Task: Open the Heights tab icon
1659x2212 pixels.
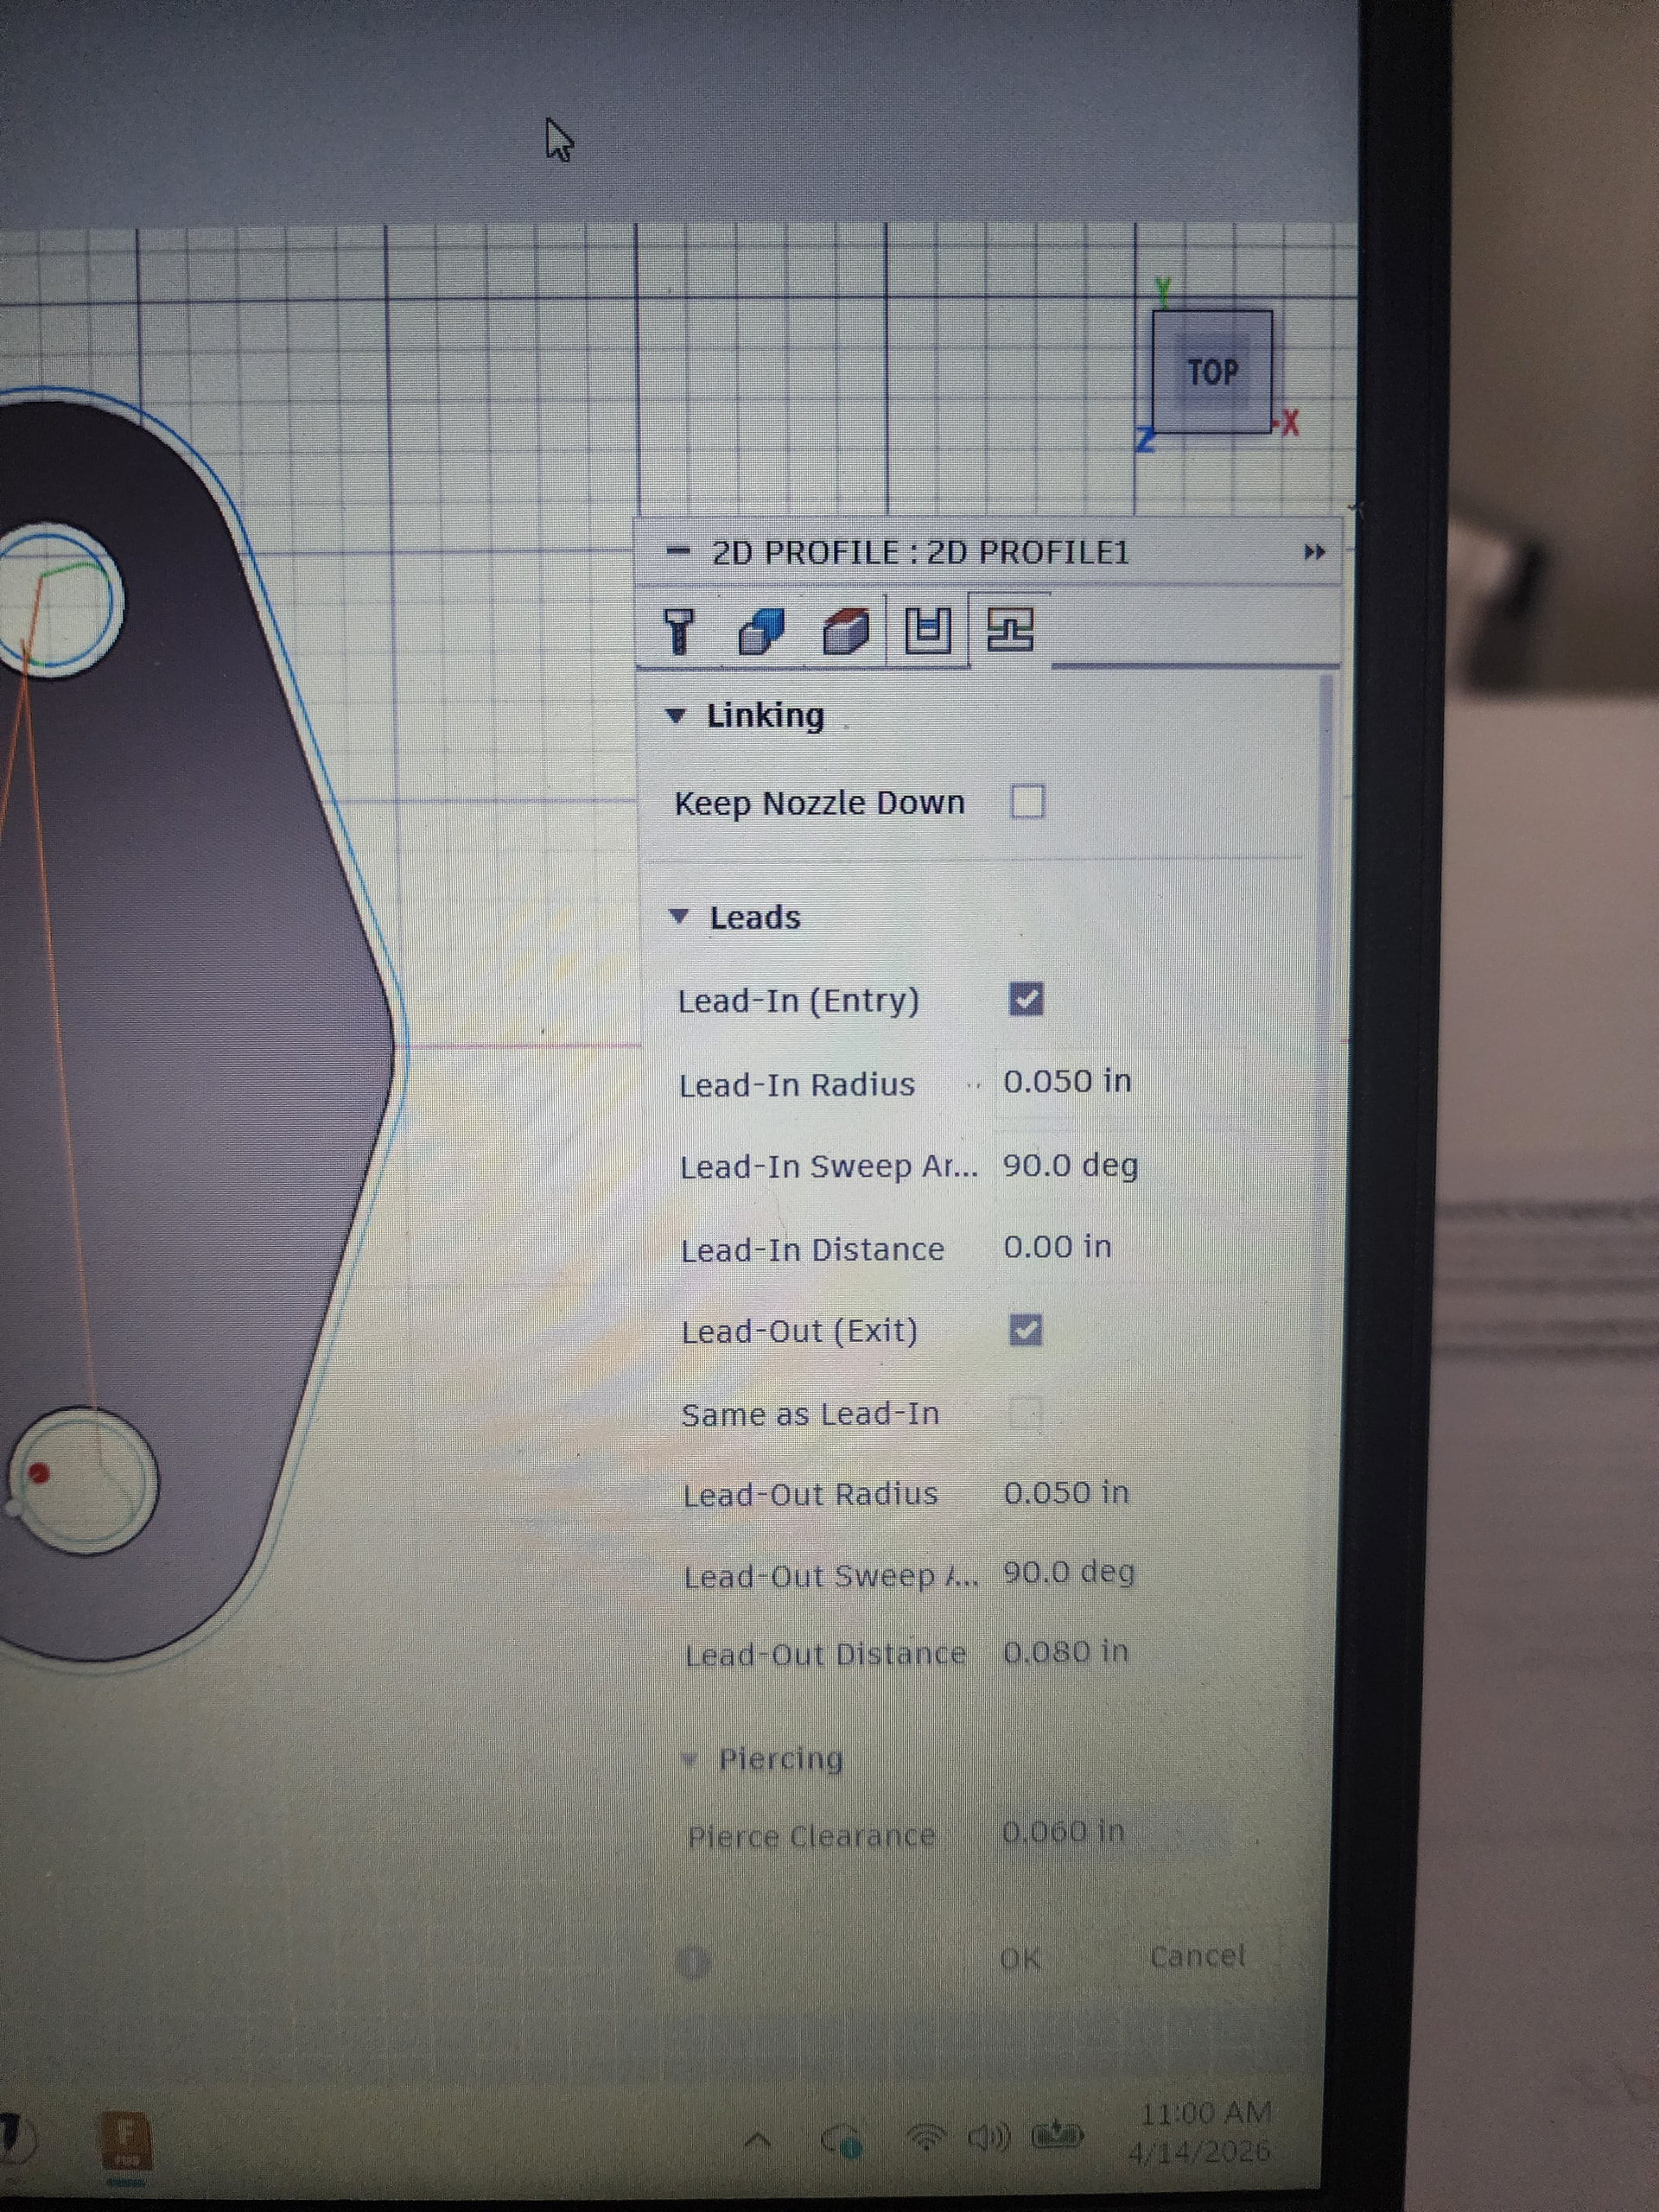Action: (x=845, y=631)
